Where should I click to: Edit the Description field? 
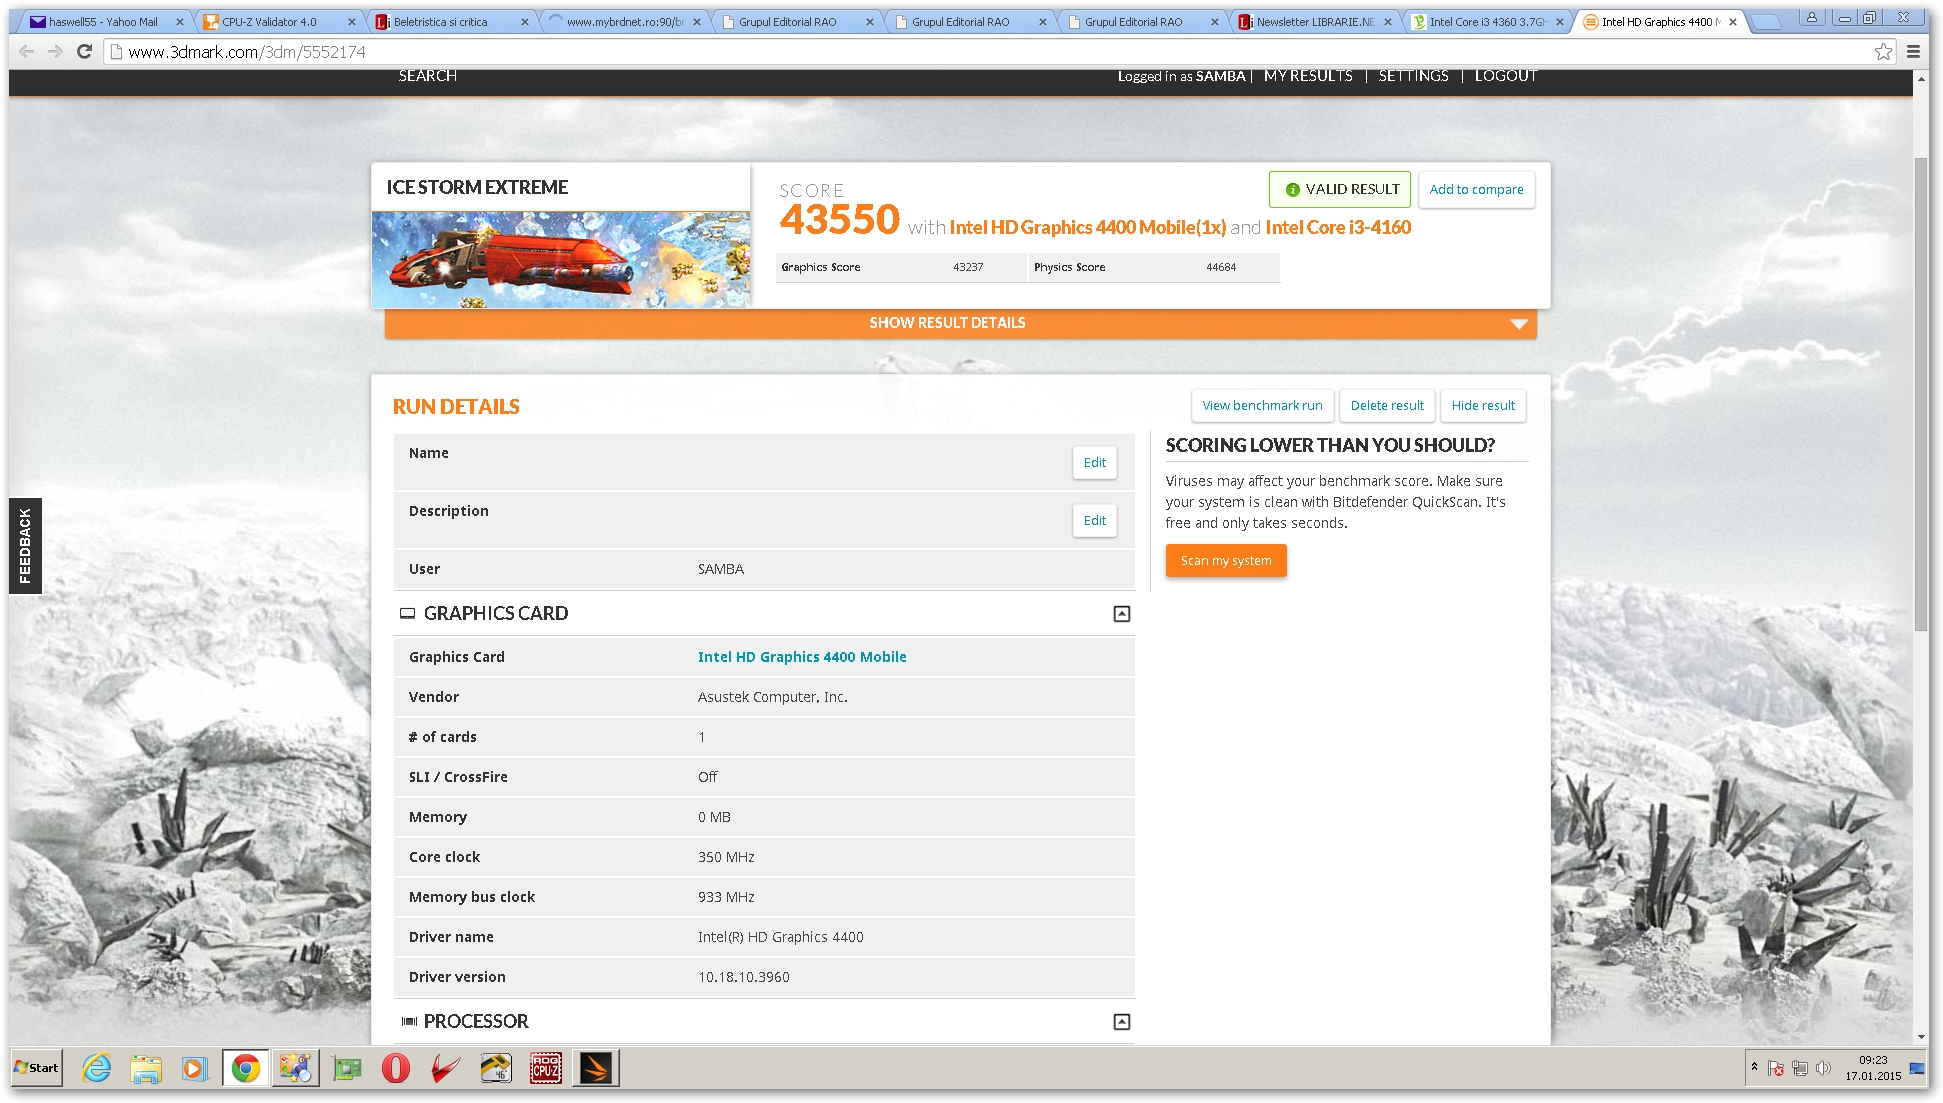[x=1095, y=521]
